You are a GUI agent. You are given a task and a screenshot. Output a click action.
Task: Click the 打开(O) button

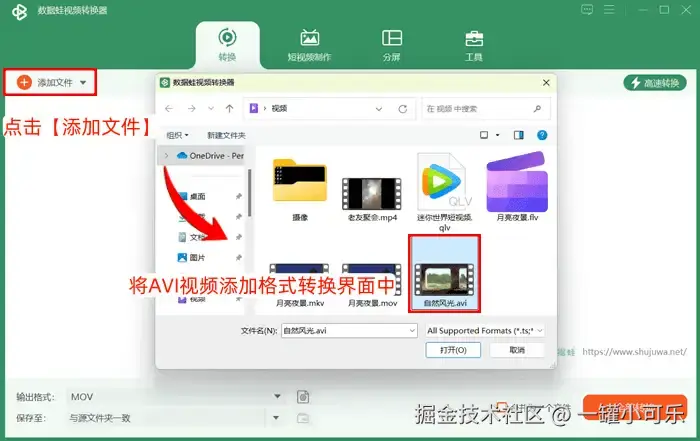coord(453,350)
